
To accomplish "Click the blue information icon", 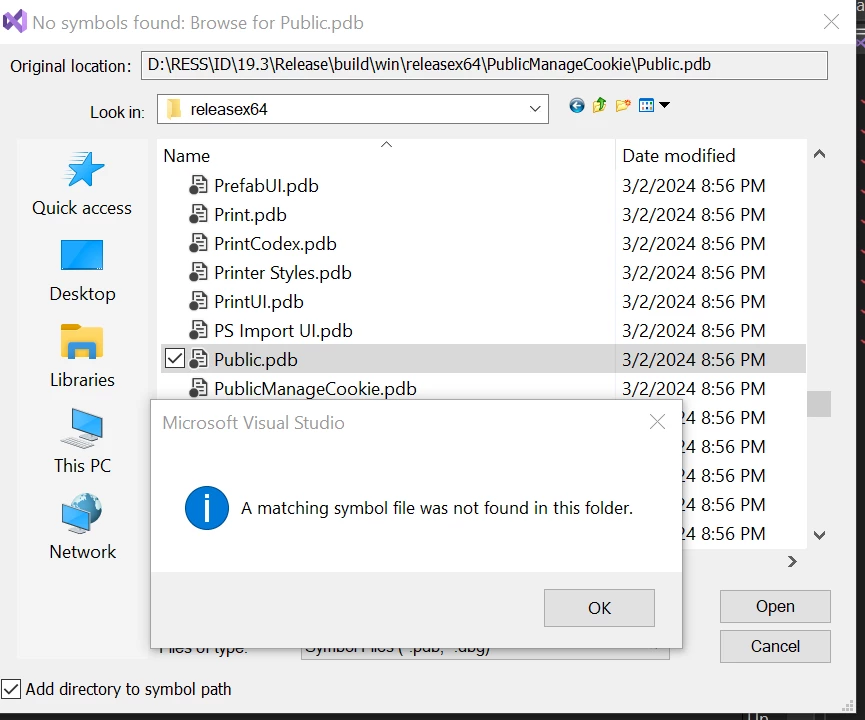I will click(207, 508).
